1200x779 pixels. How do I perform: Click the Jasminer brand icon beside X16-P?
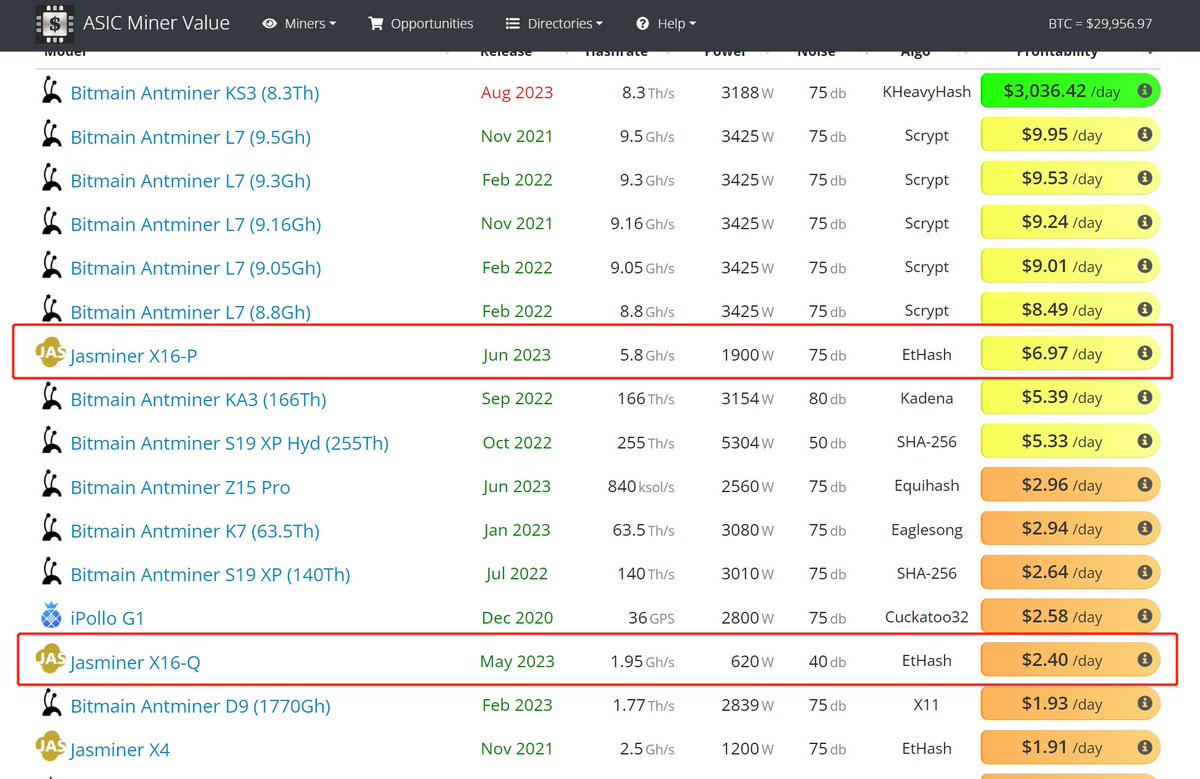coord(52,354)
